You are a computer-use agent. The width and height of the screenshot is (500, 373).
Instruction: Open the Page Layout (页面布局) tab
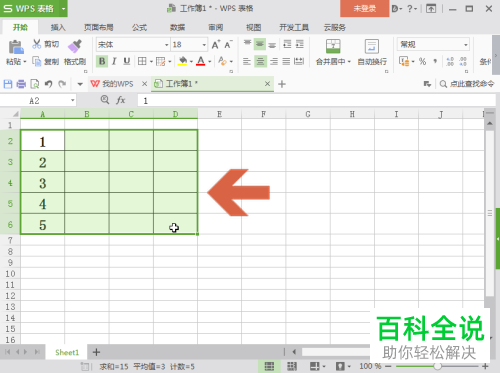pos(99,27)
